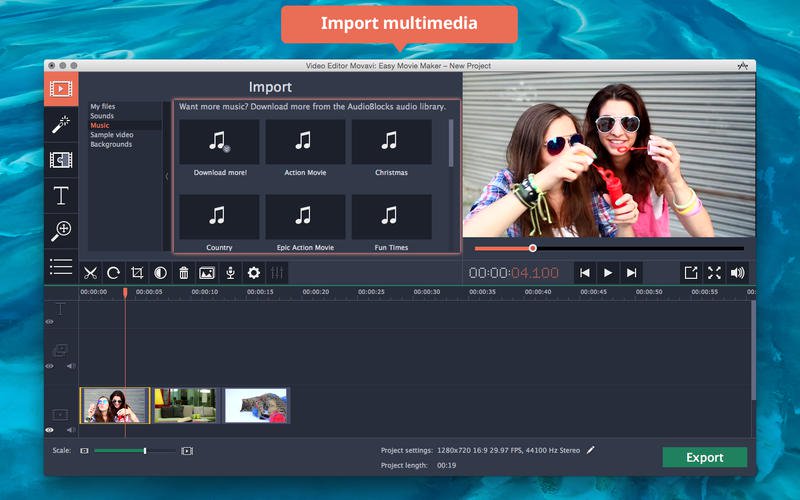Open Record Audio with microphone icon

coord(230,272)
